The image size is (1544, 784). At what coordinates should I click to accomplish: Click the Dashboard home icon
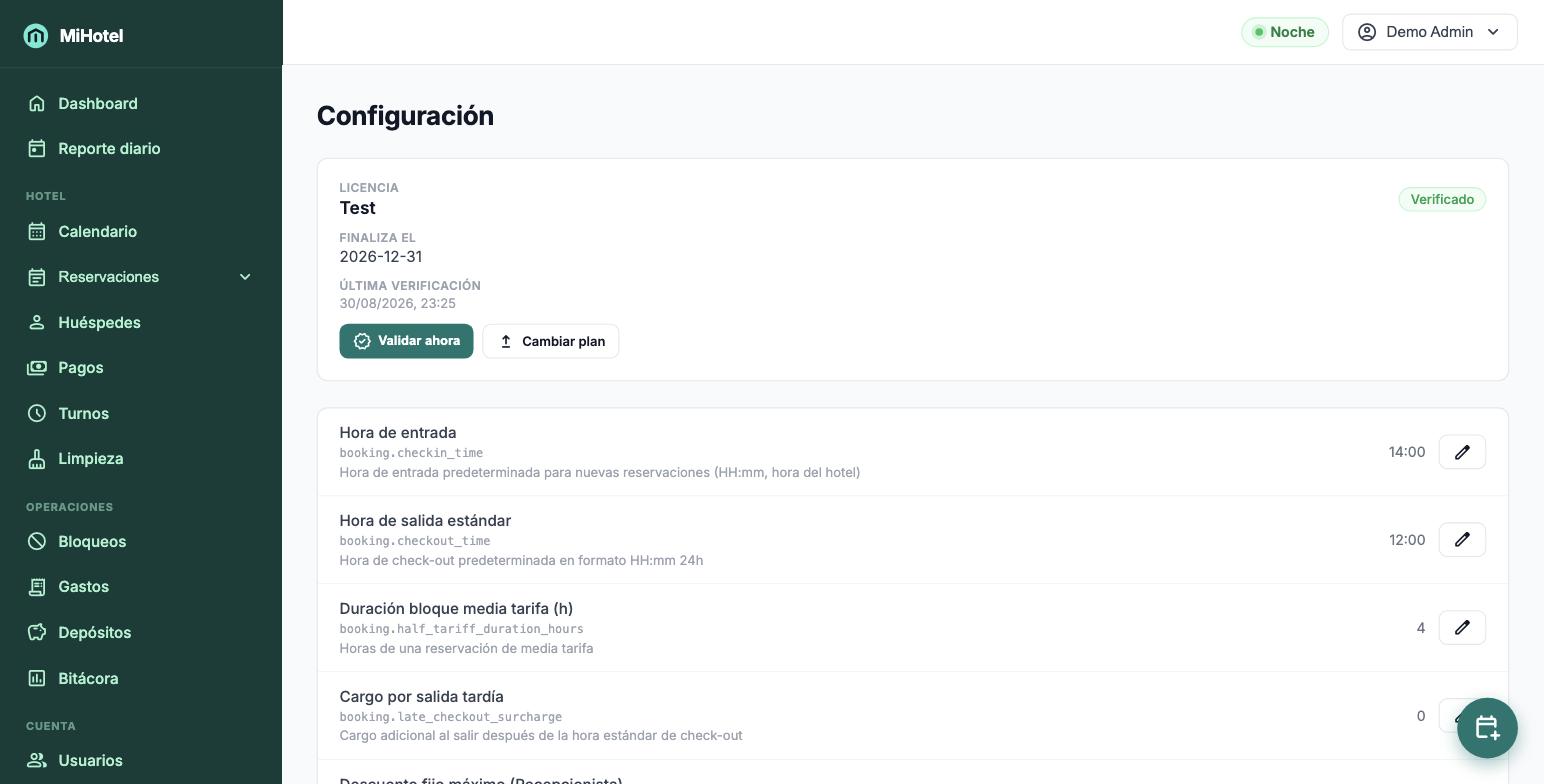pos(37,103)
